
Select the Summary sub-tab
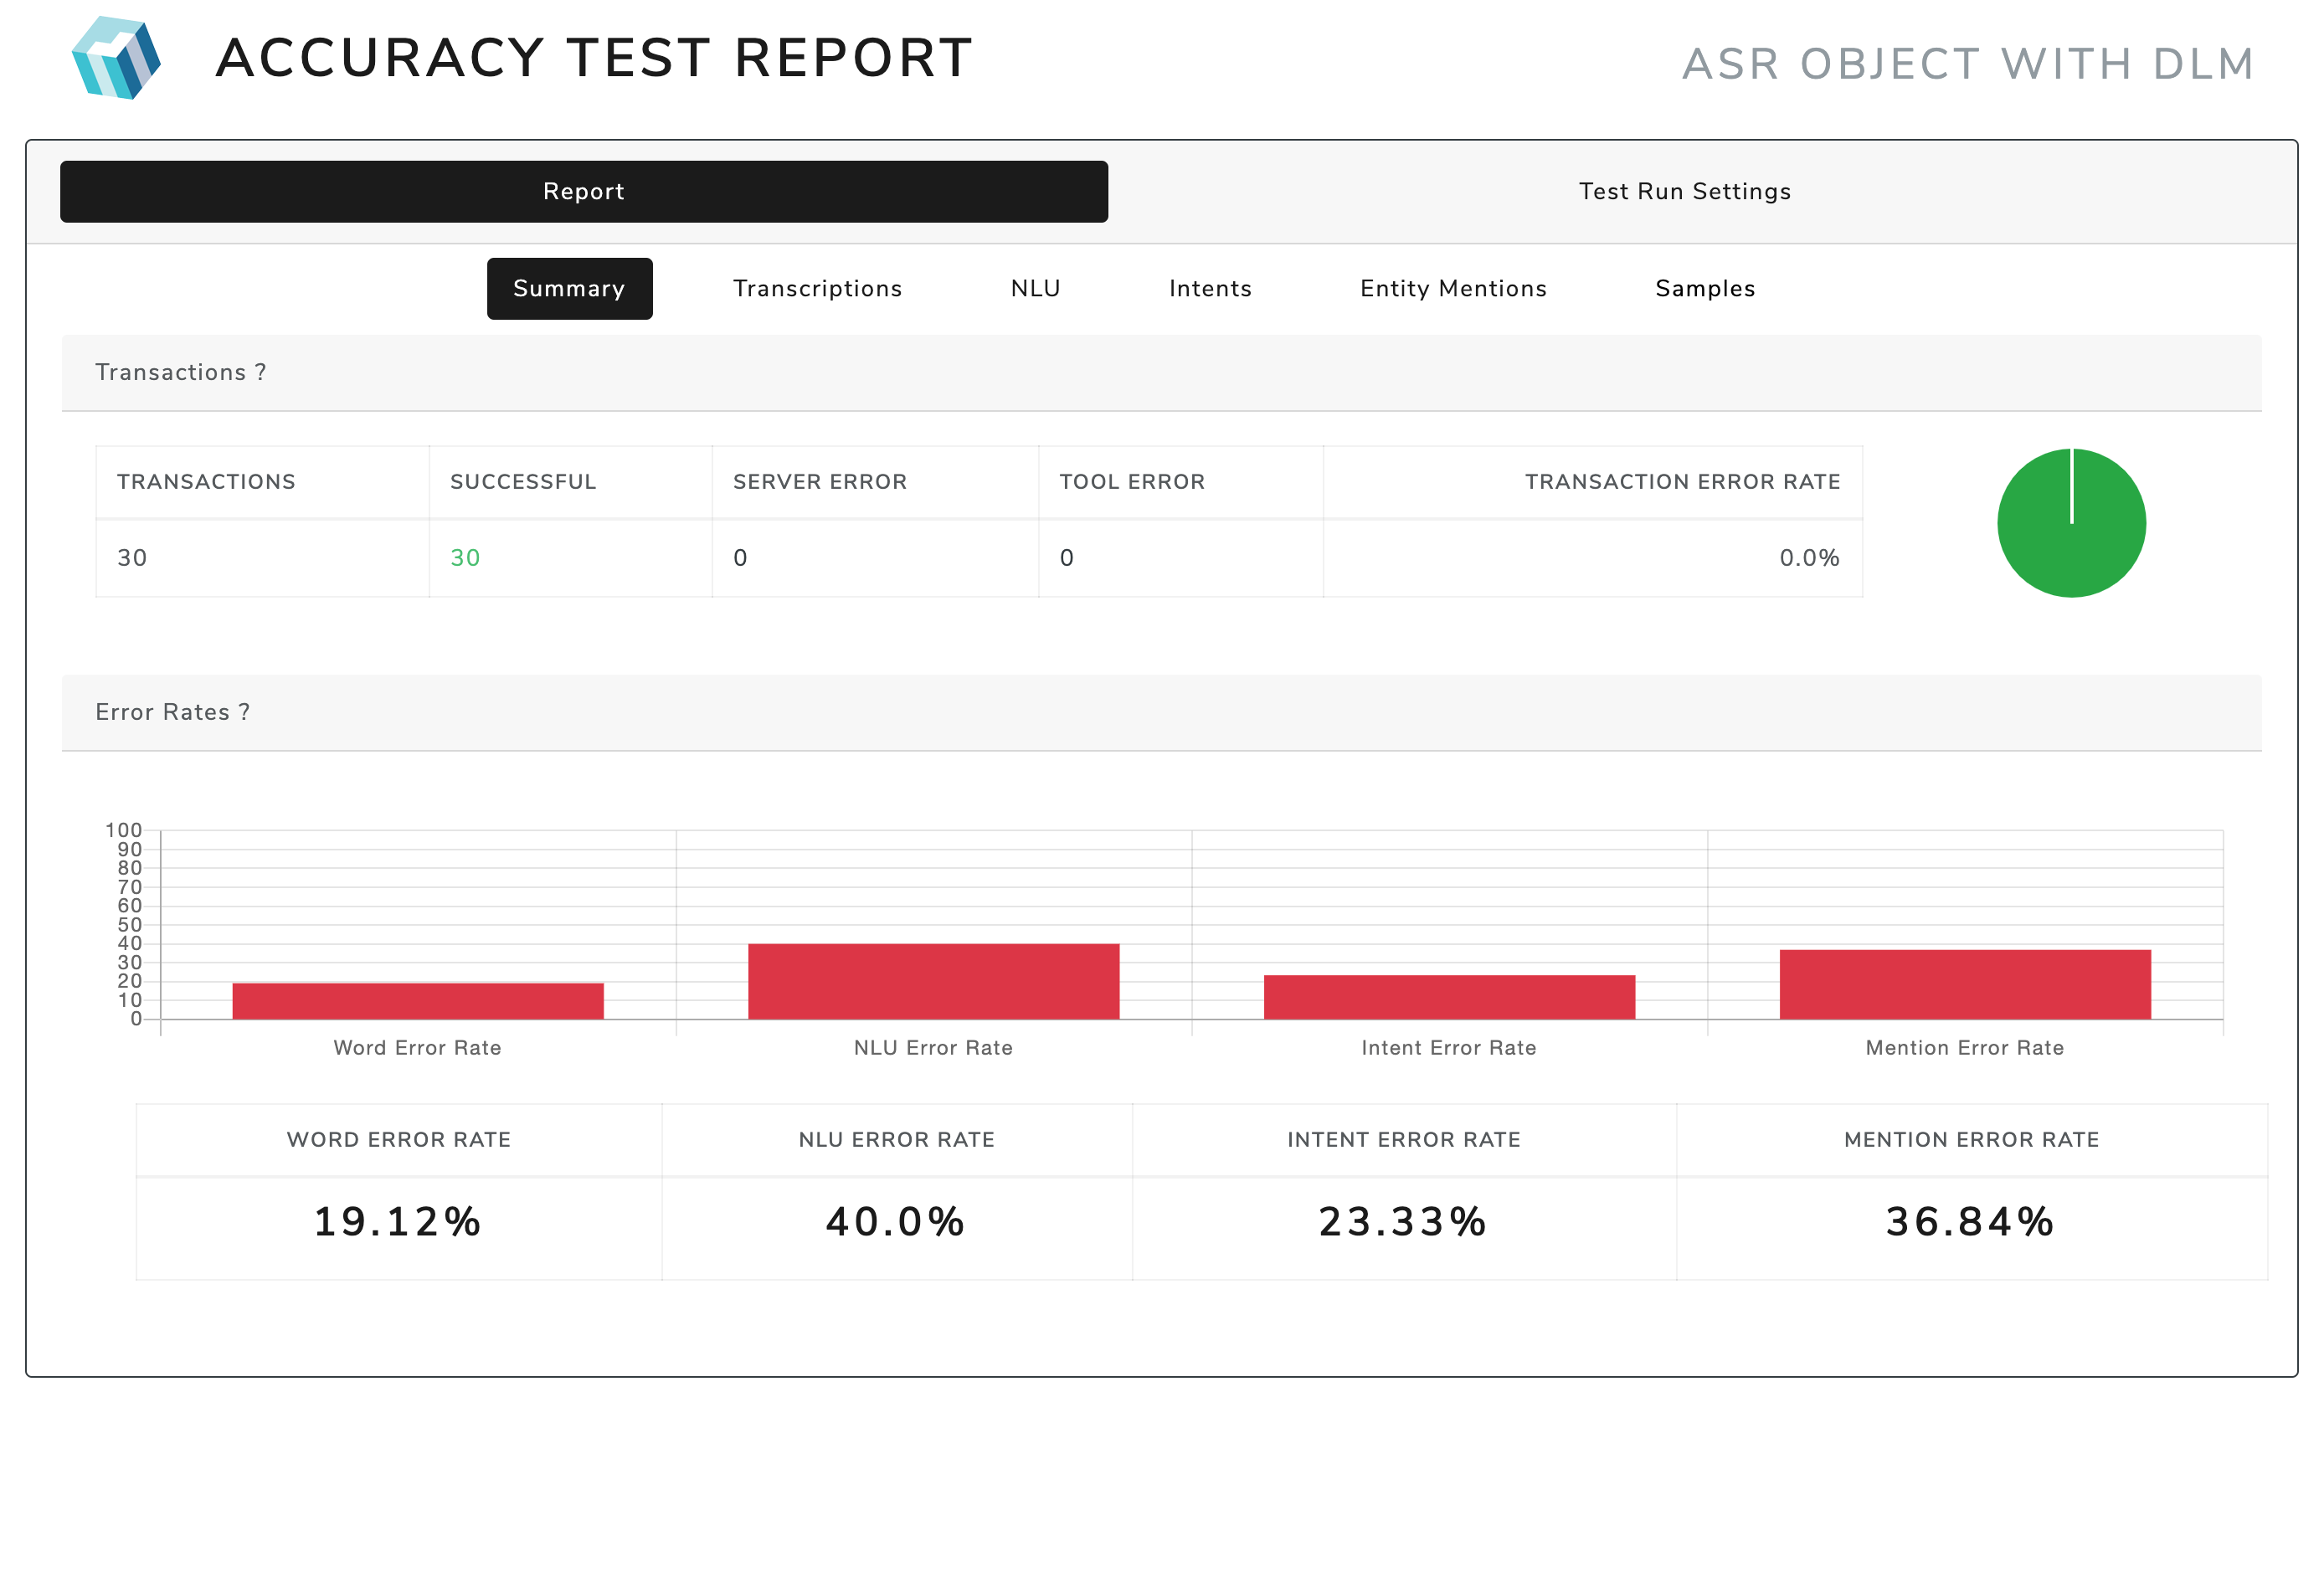click(569, 289)
